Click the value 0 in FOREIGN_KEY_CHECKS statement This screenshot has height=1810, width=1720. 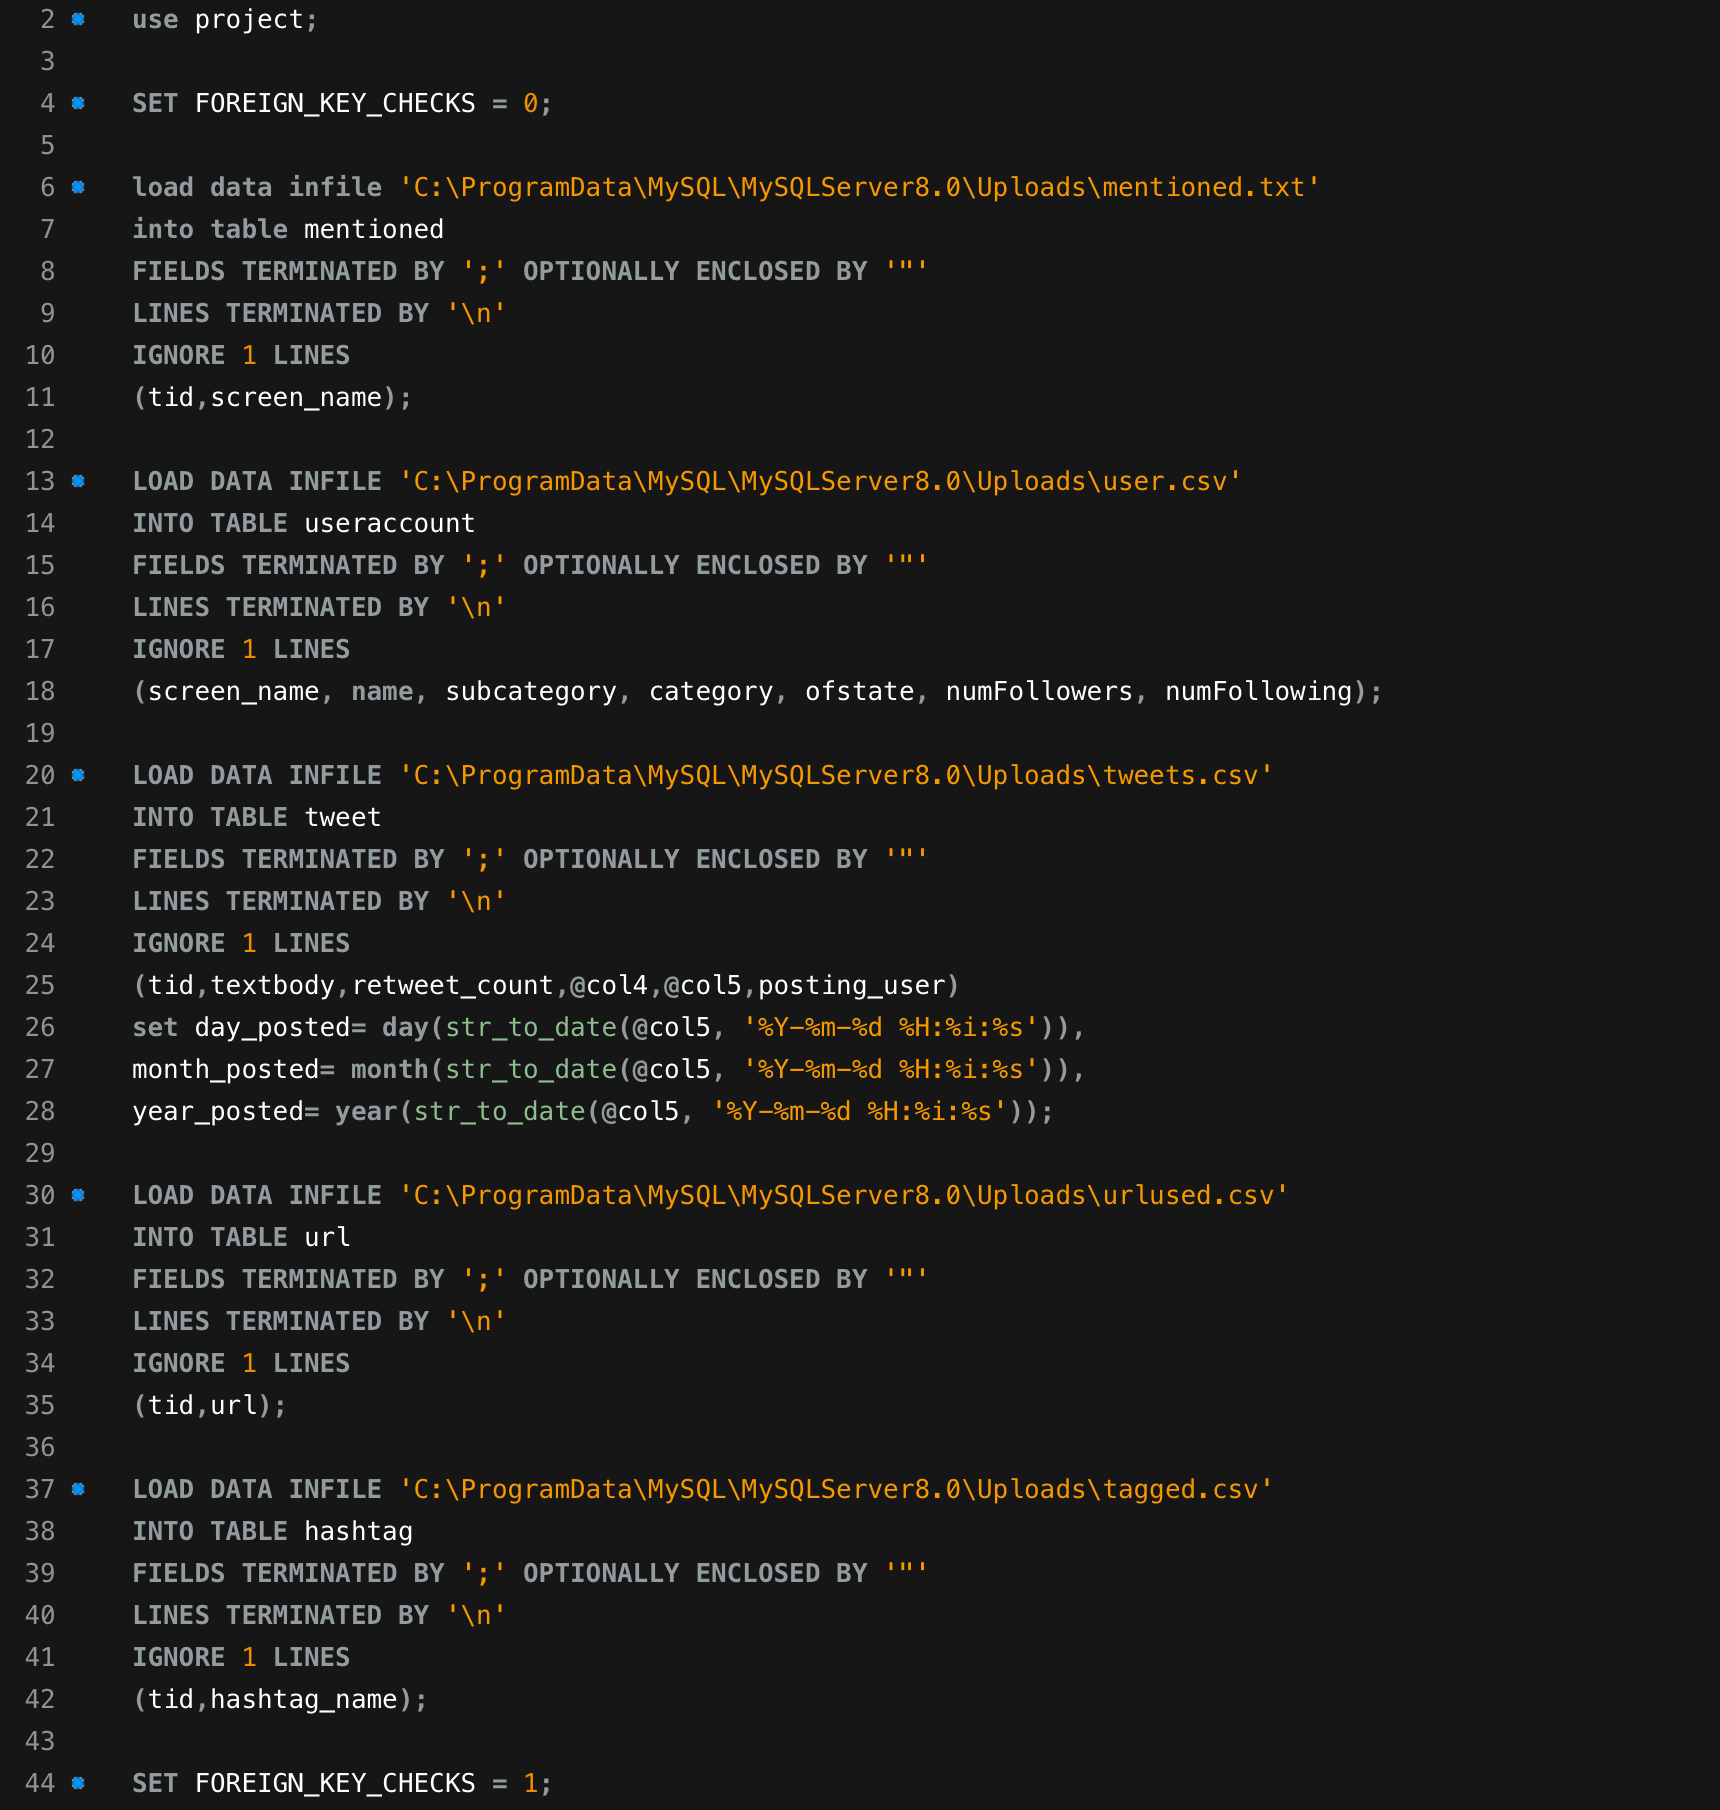point(530,104)
